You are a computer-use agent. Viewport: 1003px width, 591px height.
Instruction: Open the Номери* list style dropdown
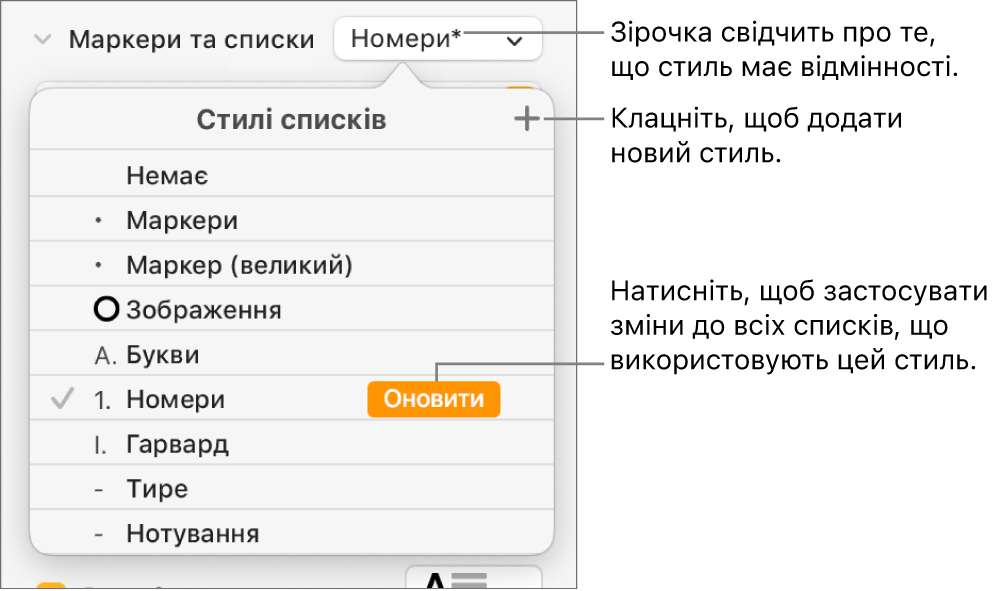click(438, 40)
